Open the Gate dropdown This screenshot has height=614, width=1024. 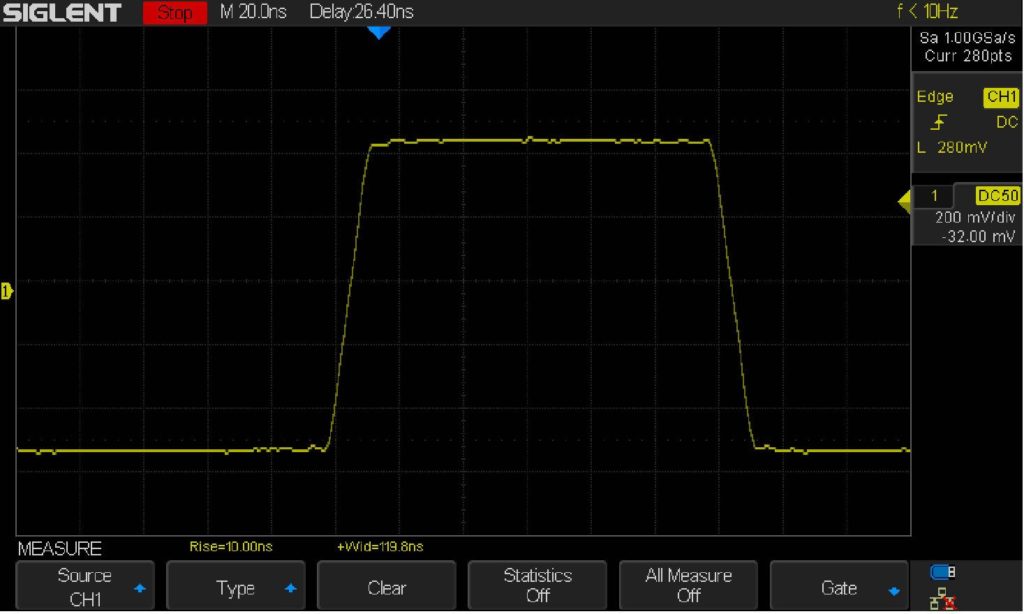[838, 585]
